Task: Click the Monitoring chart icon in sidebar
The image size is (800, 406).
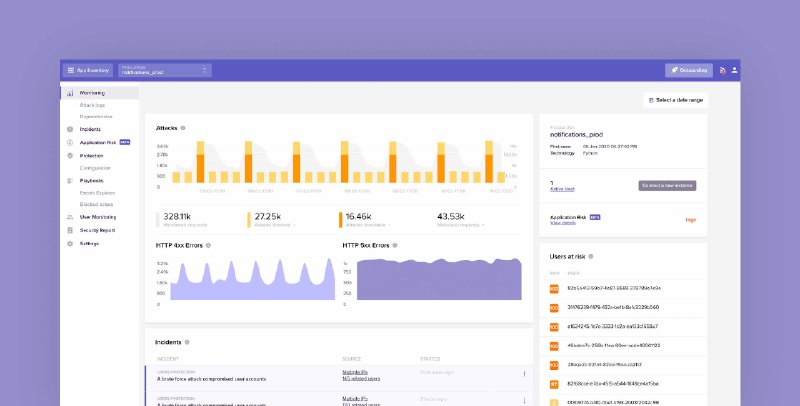Action: (70, 93)
